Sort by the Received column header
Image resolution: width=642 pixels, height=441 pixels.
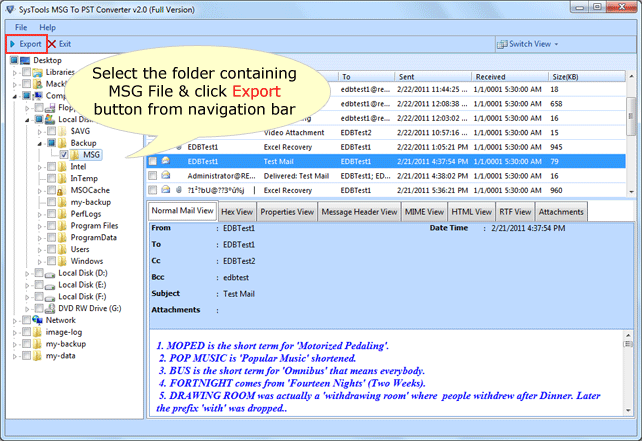(509, 77)
